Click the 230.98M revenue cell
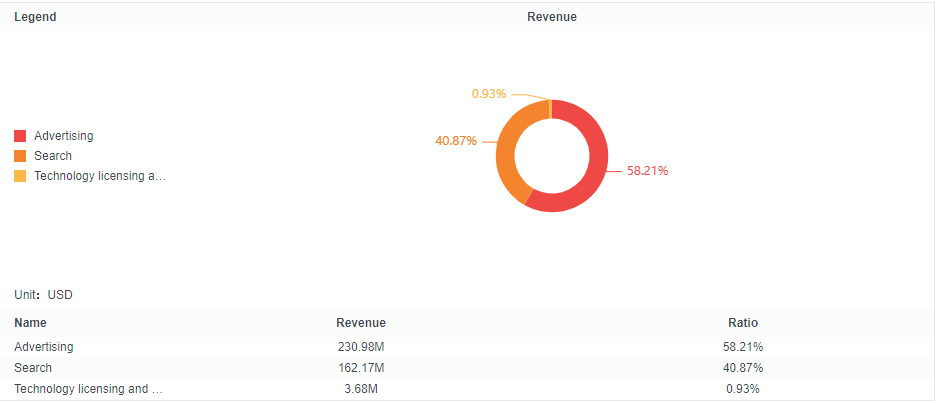The image size is (936, 403). (x=361, y=347)
